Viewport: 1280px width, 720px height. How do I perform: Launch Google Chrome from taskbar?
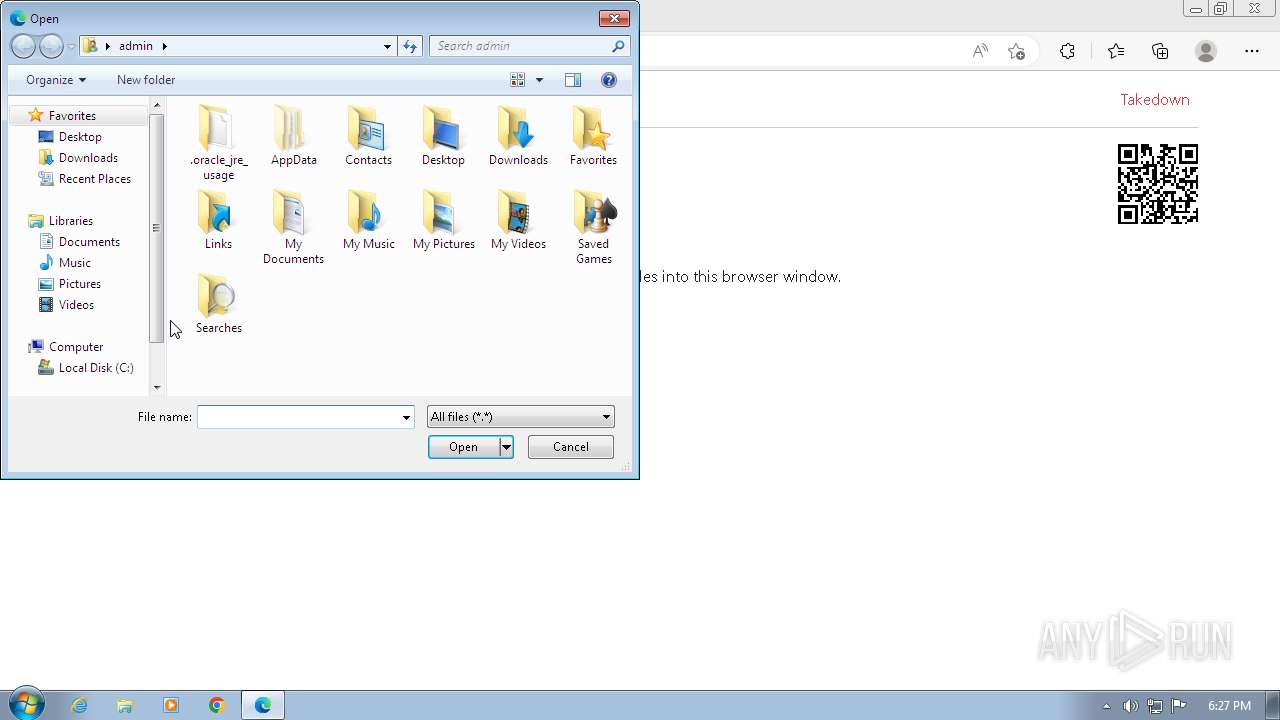pos(217,705)
